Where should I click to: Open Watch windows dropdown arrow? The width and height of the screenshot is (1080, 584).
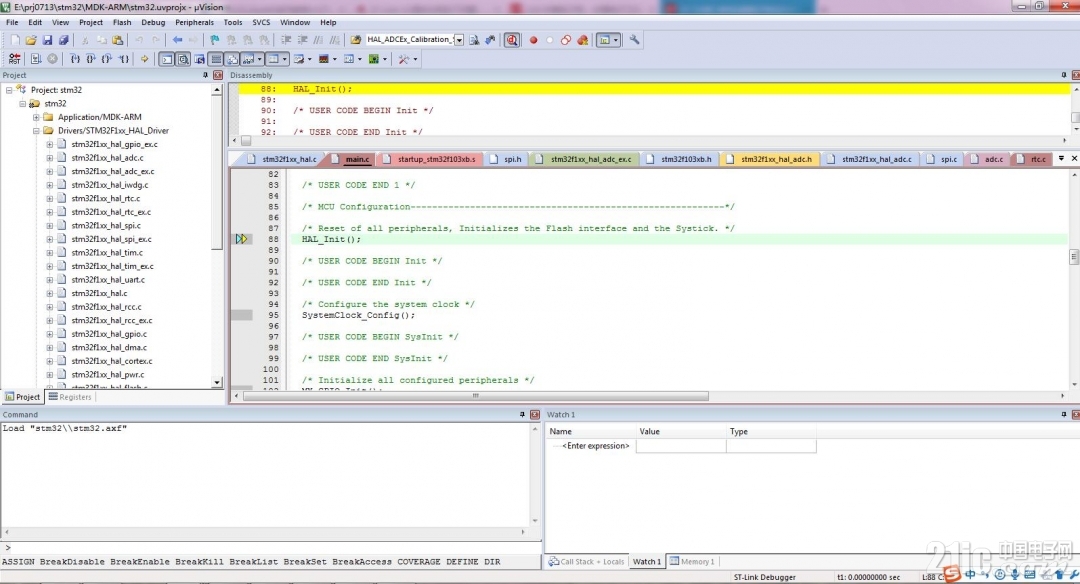pos(259,59)
